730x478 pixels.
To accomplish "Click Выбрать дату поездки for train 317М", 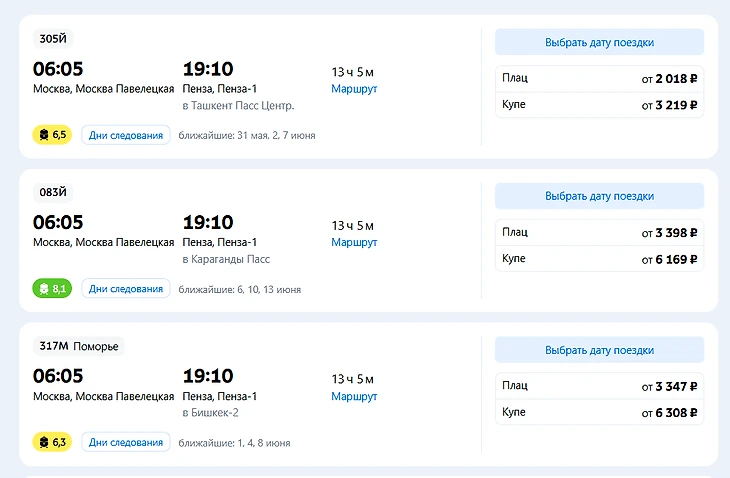I will (599, 350).
